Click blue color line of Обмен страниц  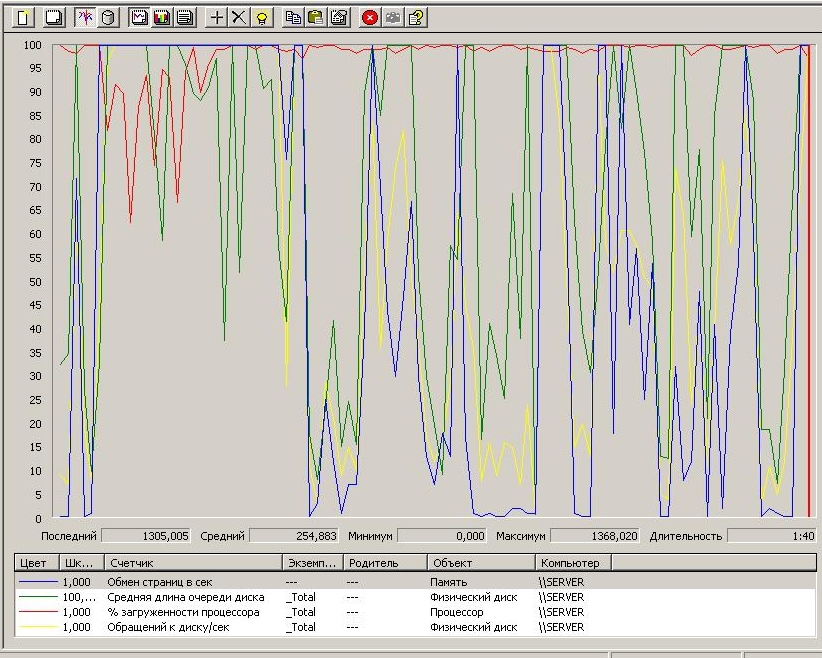tap(37, 582)
